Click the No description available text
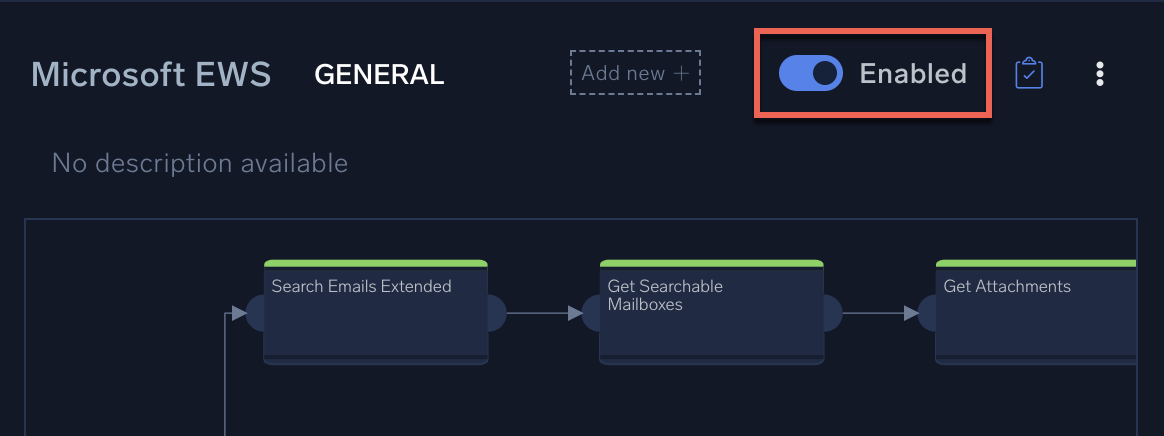Screen dimensions: 1164x436 tap(200, 163)
